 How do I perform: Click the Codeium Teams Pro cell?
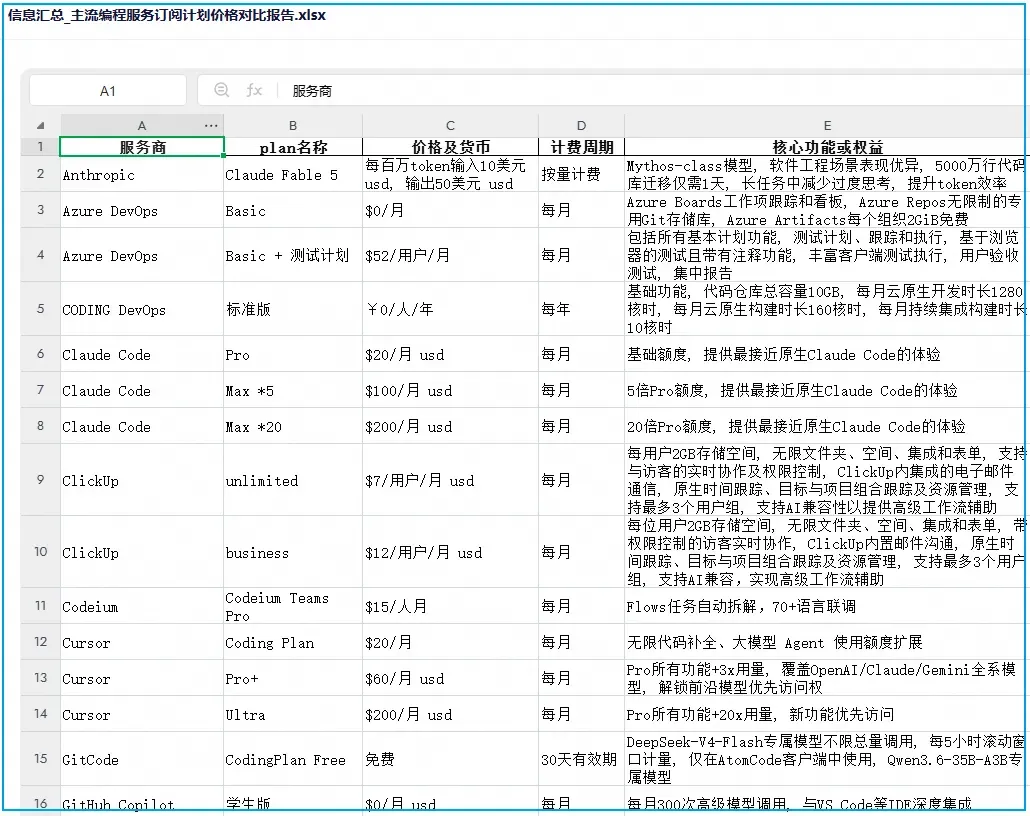[x=293, y=606]
